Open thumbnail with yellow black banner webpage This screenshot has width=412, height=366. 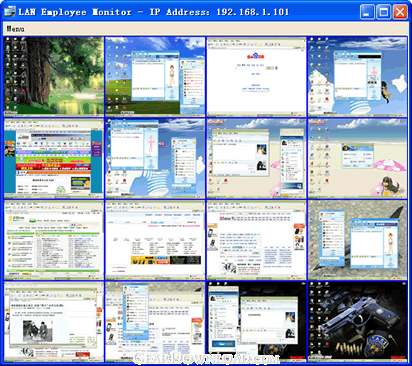155,240
